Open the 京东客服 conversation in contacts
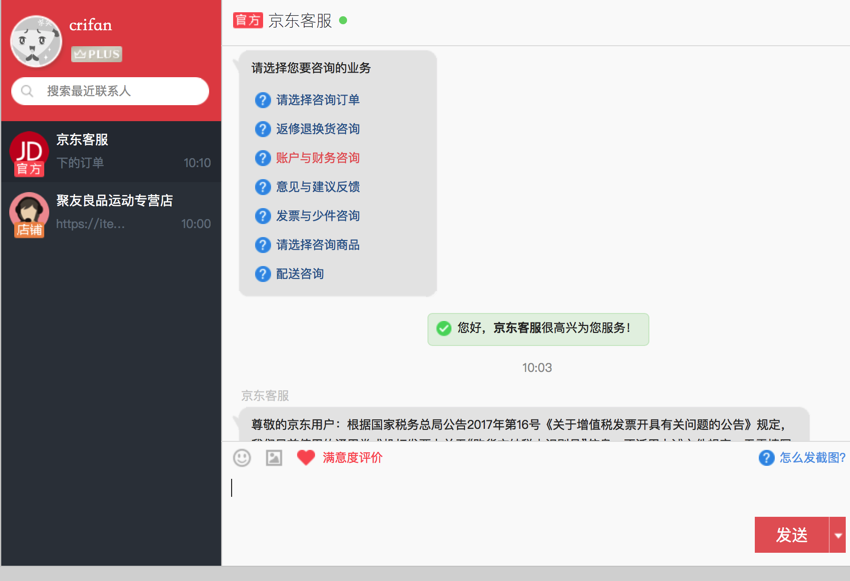This screenshot has width=850, height=581. (111, 152)
